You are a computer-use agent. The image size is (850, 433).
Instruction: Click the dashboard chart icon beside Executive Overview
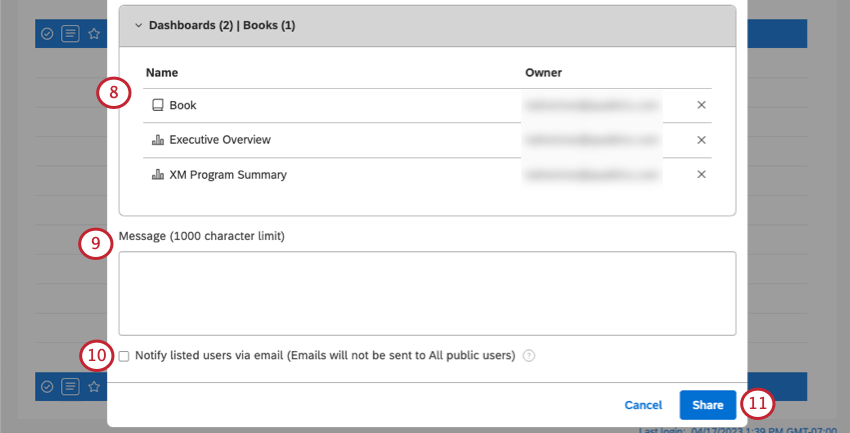tap(157, 140)
